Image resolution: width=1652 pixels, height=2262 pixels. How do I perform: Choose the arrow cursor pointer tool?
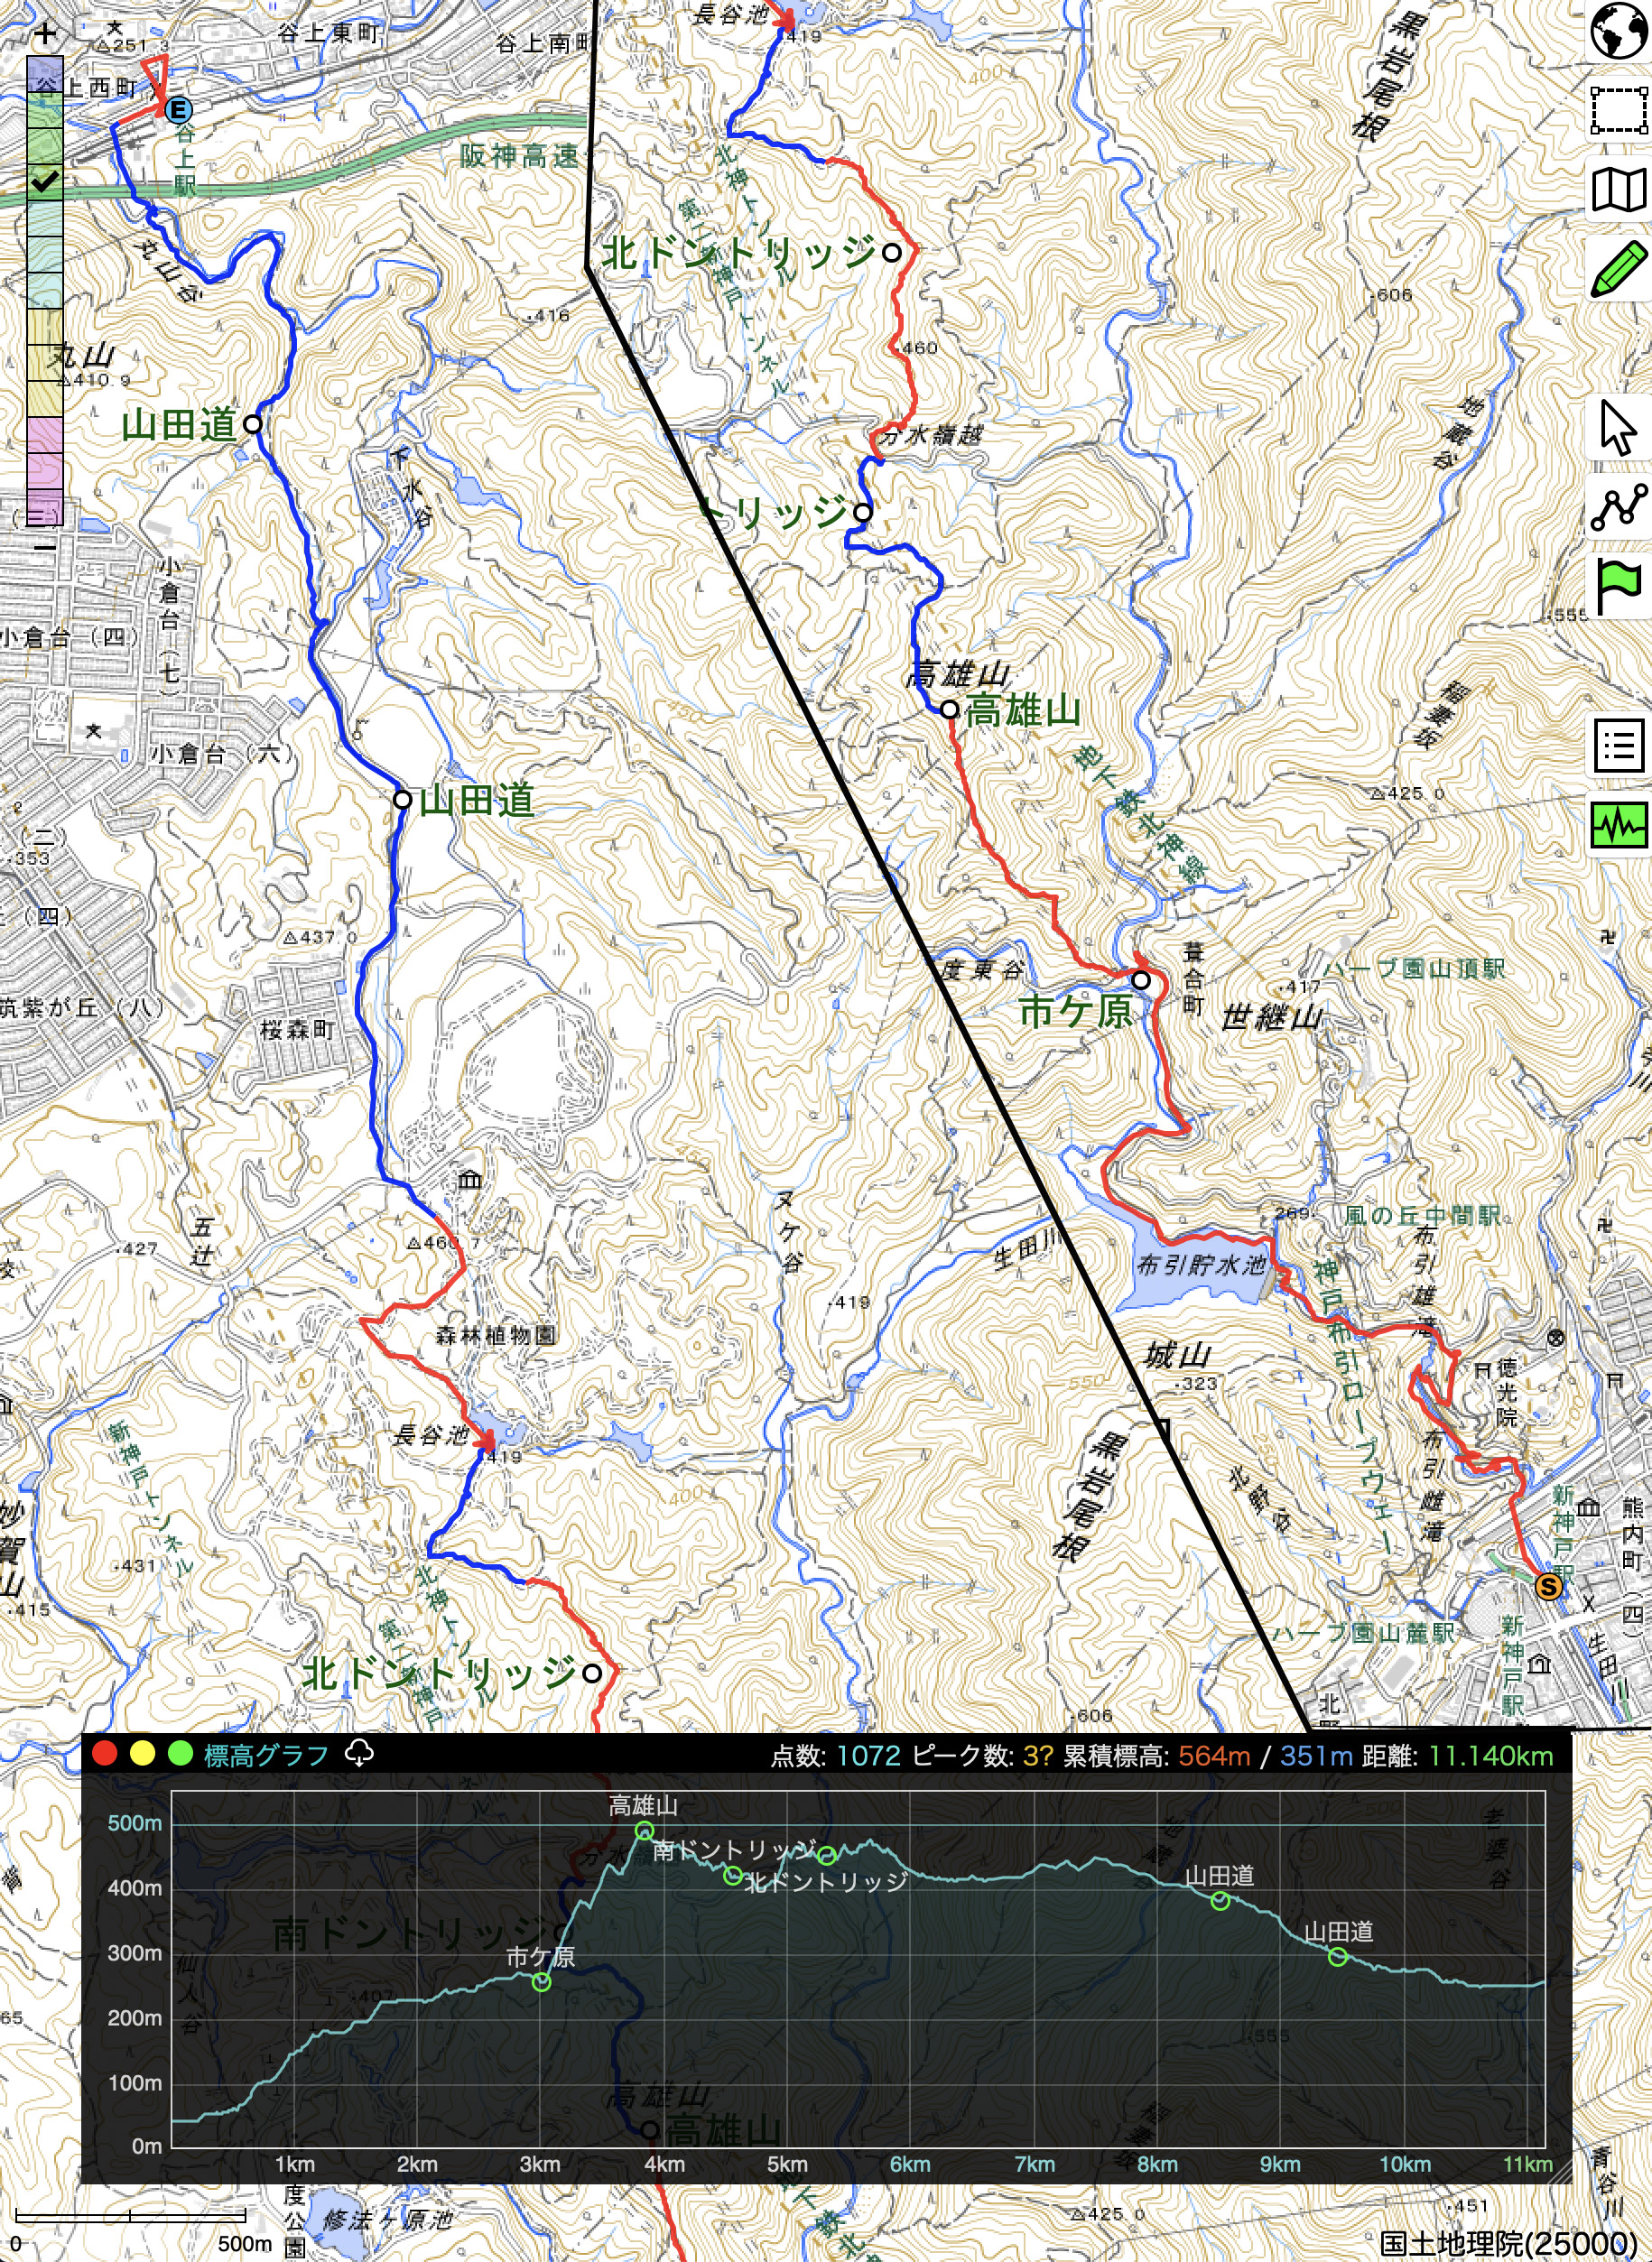pos(1617,428)
